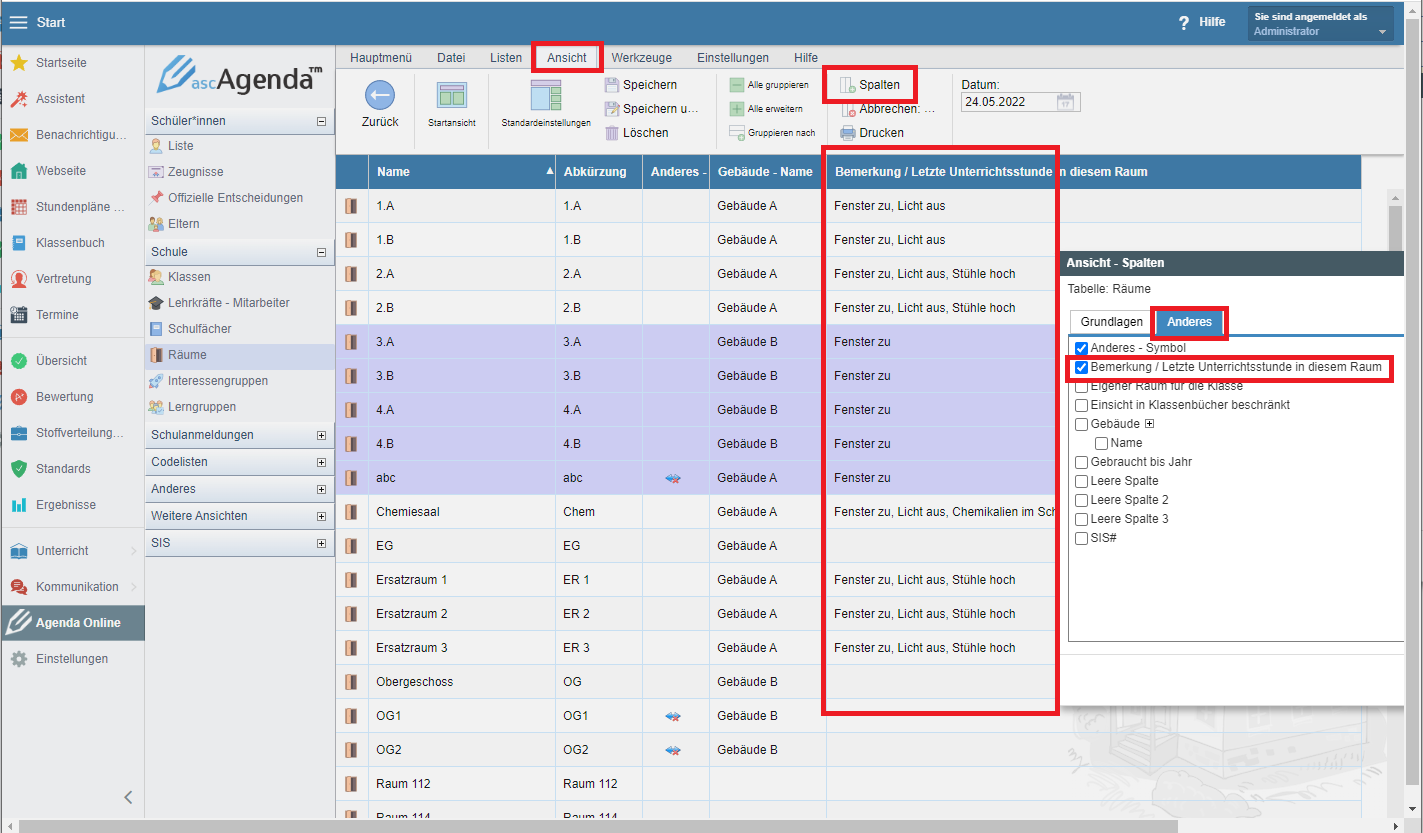Uncheck Bemerkung / Letzte Unterrichtsstunde checkbox
The width and height of the screenshot is (1423, 833).
1081,367
